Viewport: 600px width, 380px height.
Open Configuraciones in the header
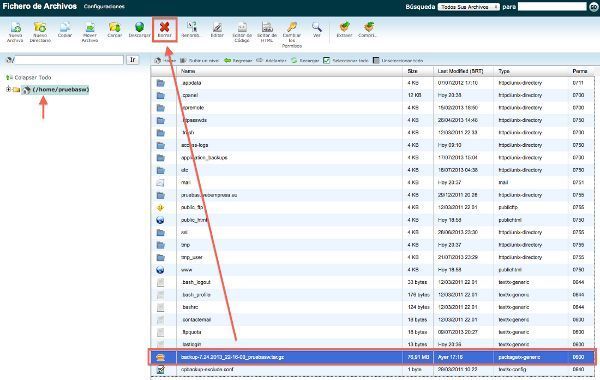point(104,7)
